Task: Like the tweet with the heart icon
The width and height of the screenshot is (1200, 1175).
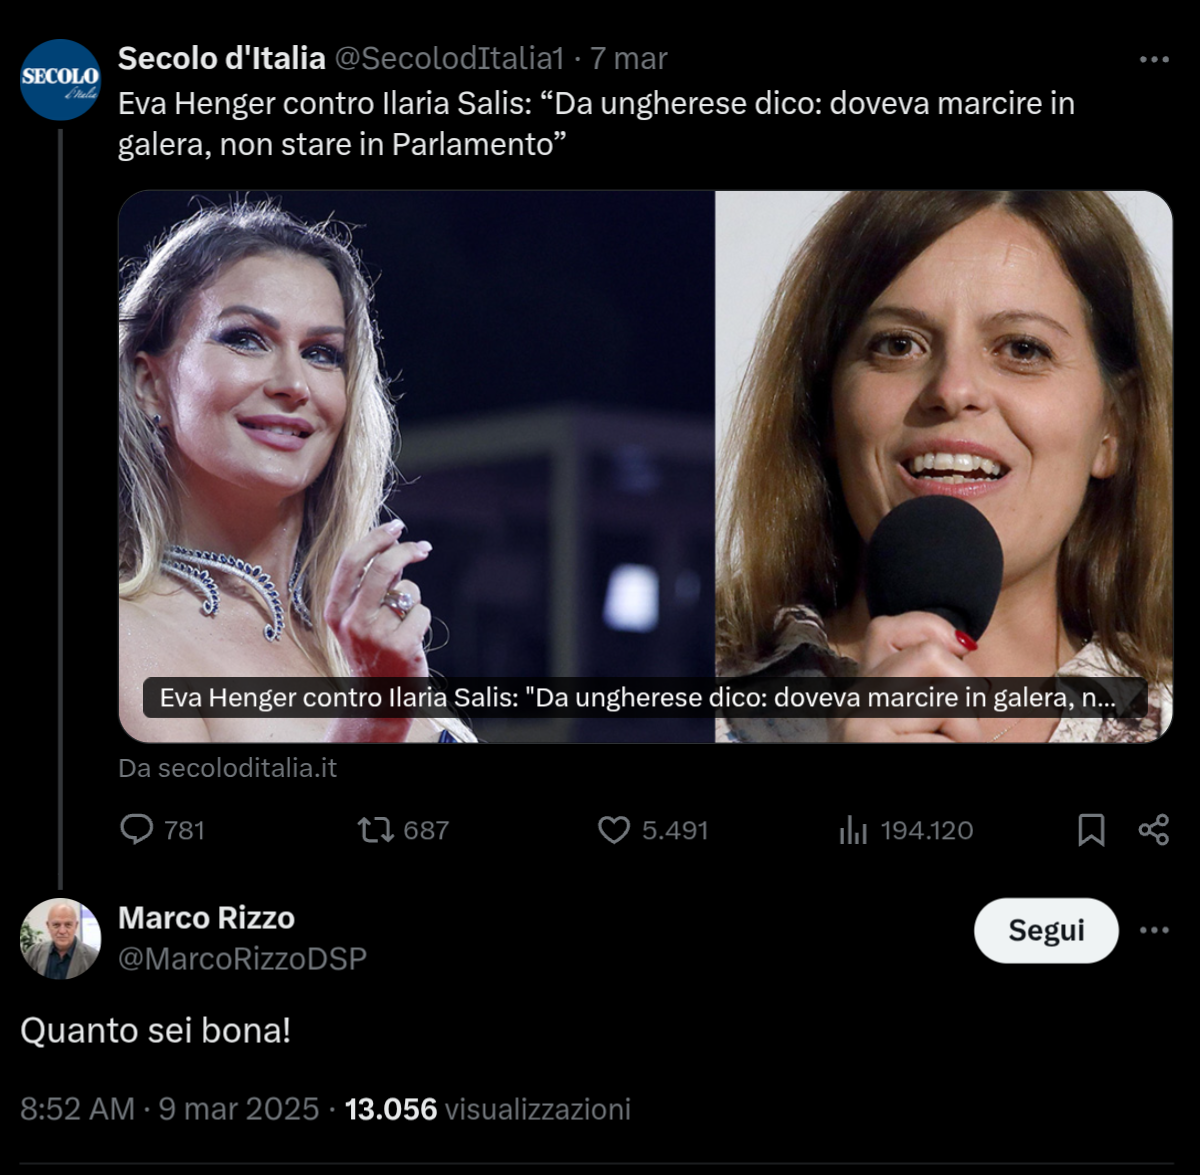Action: [616, 829]
